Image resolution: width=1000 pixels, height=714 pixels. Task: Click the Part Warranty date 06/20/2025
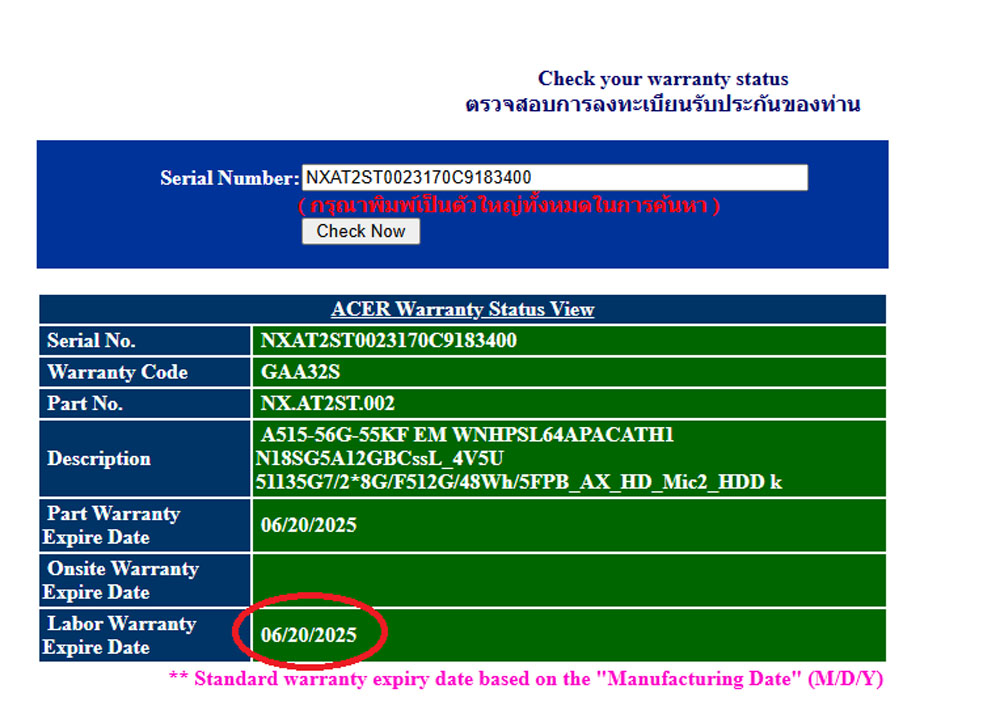click(x=308, y=525)
